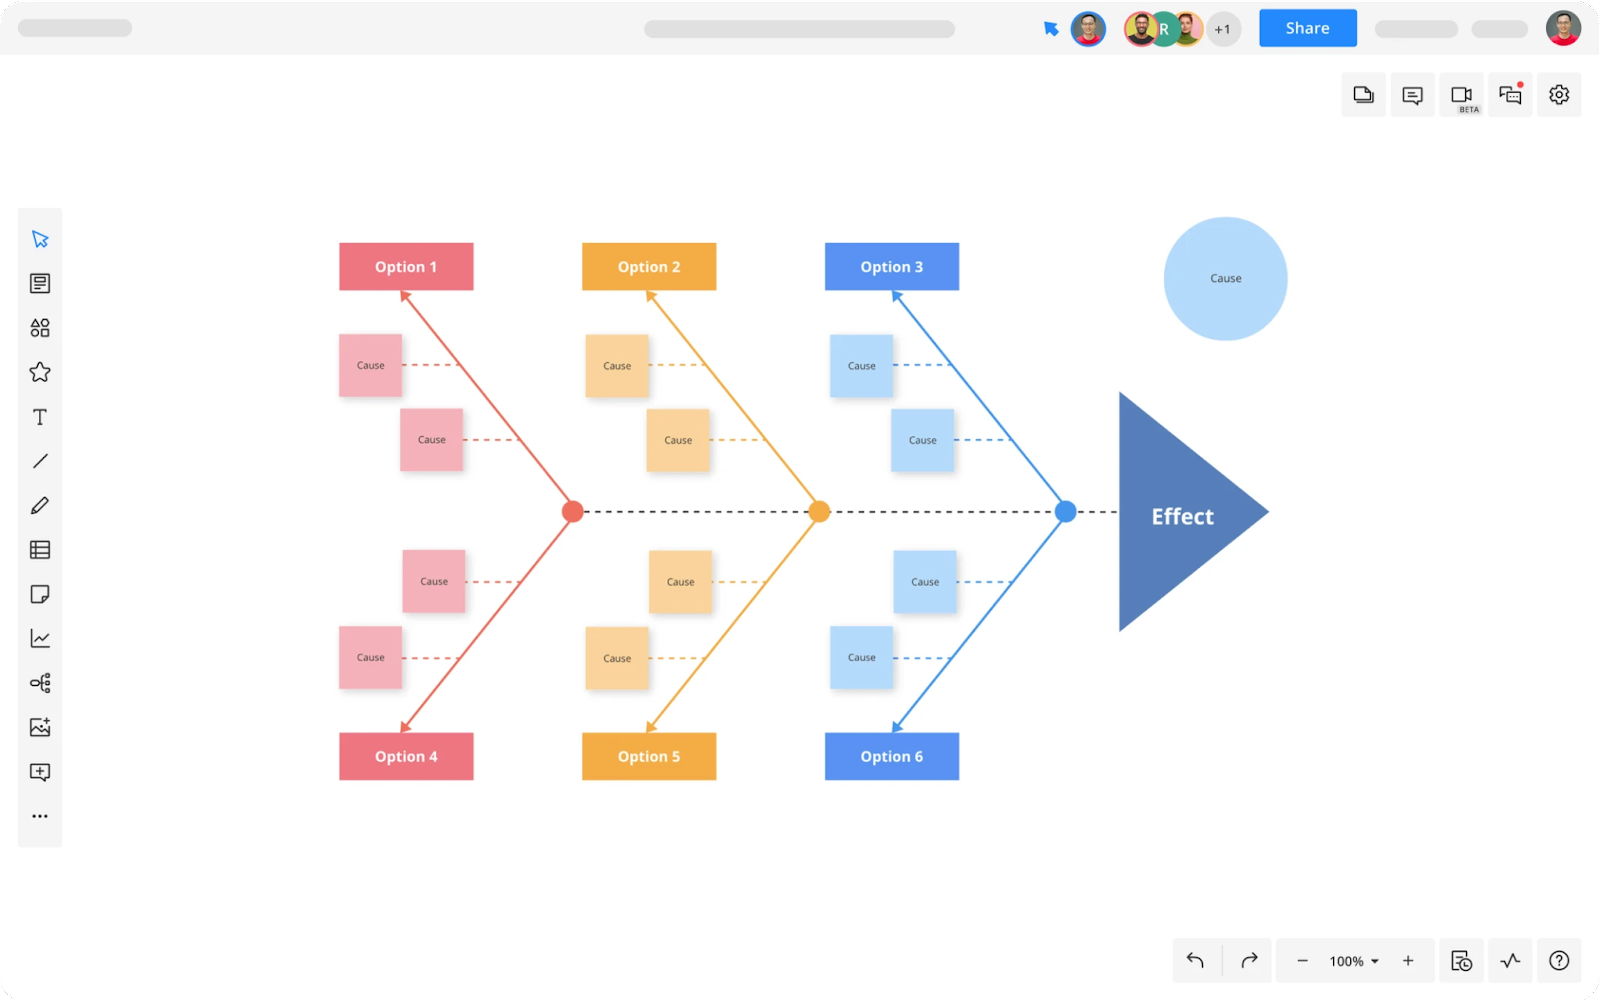The height and width of the screenshot is (1000, 1600).
Task: Select the mind map connector tool
Action: [40, 683]
